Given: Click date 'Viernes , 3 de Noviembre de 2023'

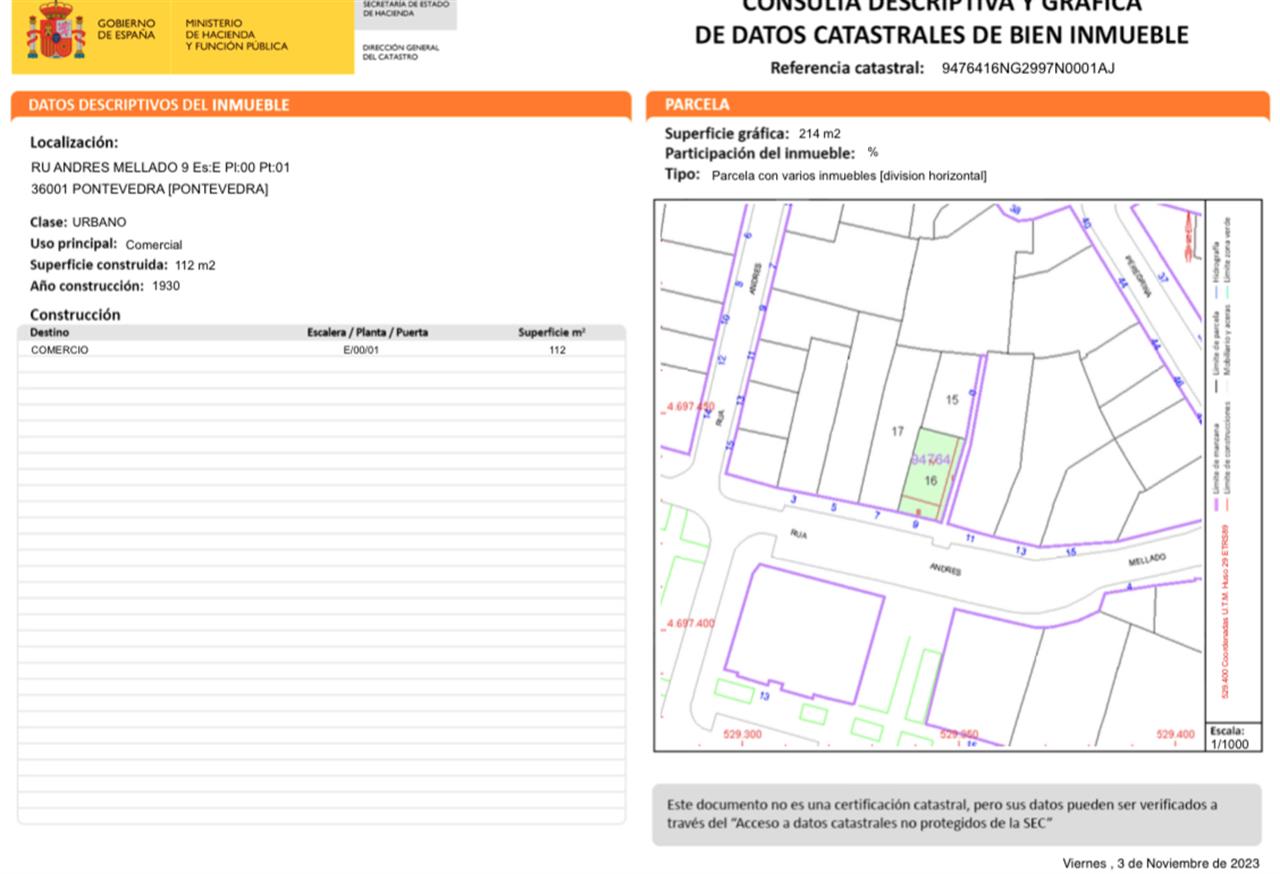Looking at the screenshot, I should pyautogui.click(x=1161, y=863).
